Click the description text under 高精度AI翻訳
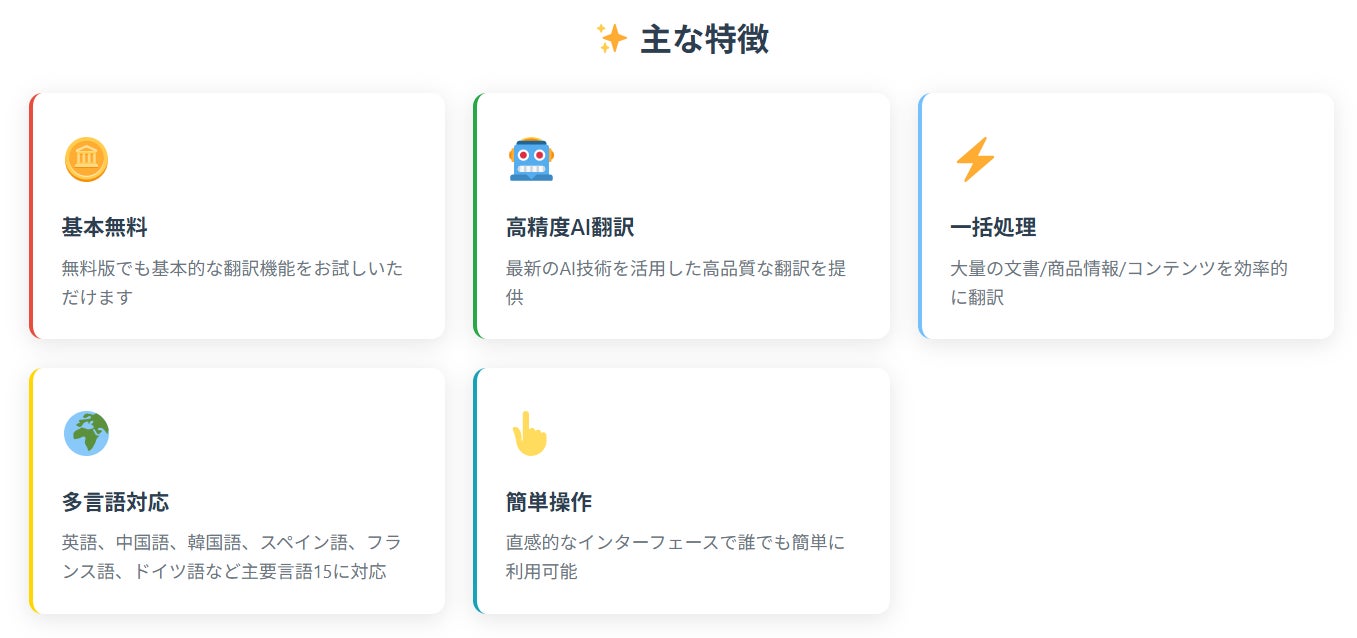 [x=676, y=283]
